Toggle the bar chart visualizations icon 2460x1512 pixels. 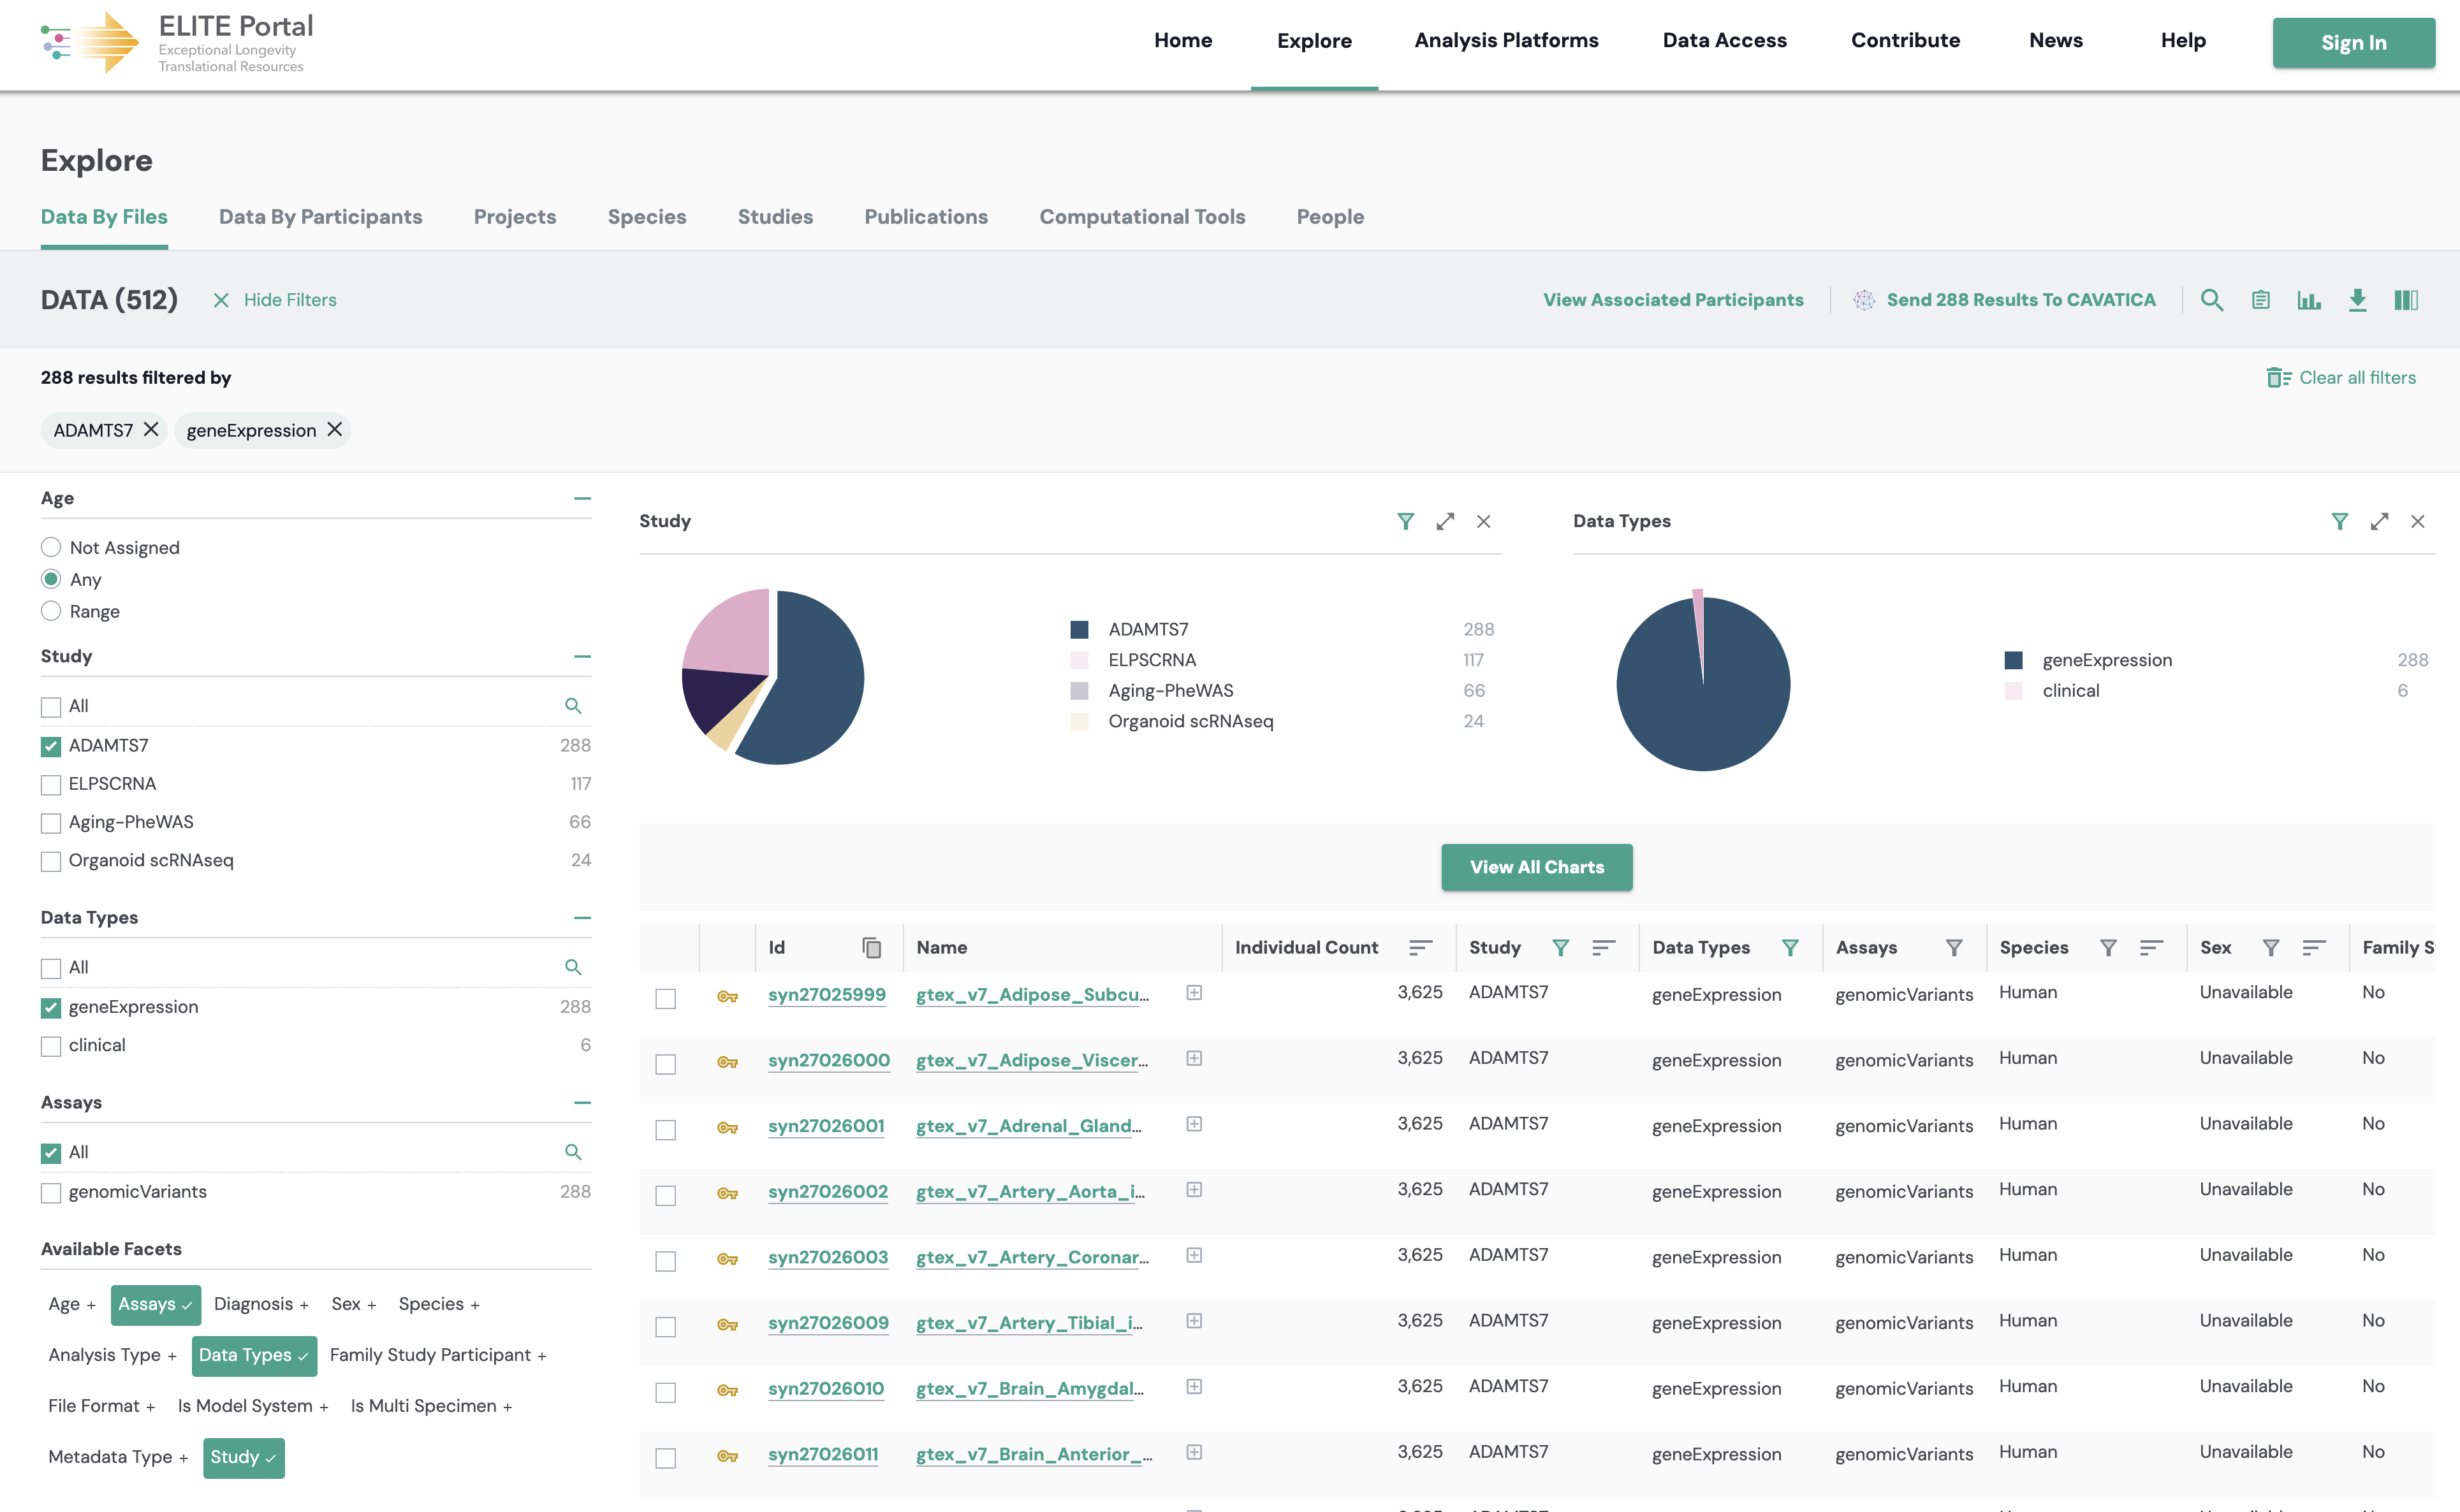pos(2309,300)
